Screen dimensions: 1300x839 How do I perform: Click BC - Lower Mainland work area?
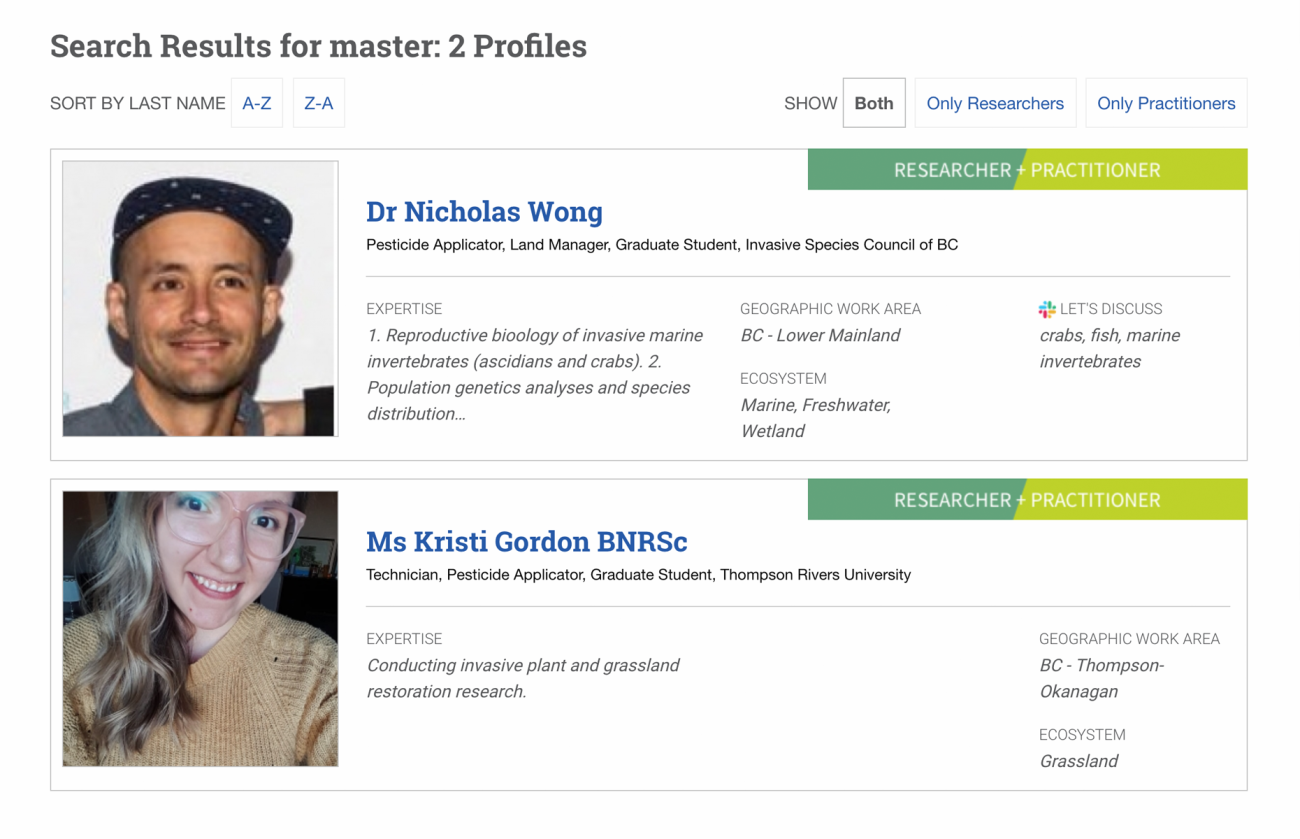[820, 335]
